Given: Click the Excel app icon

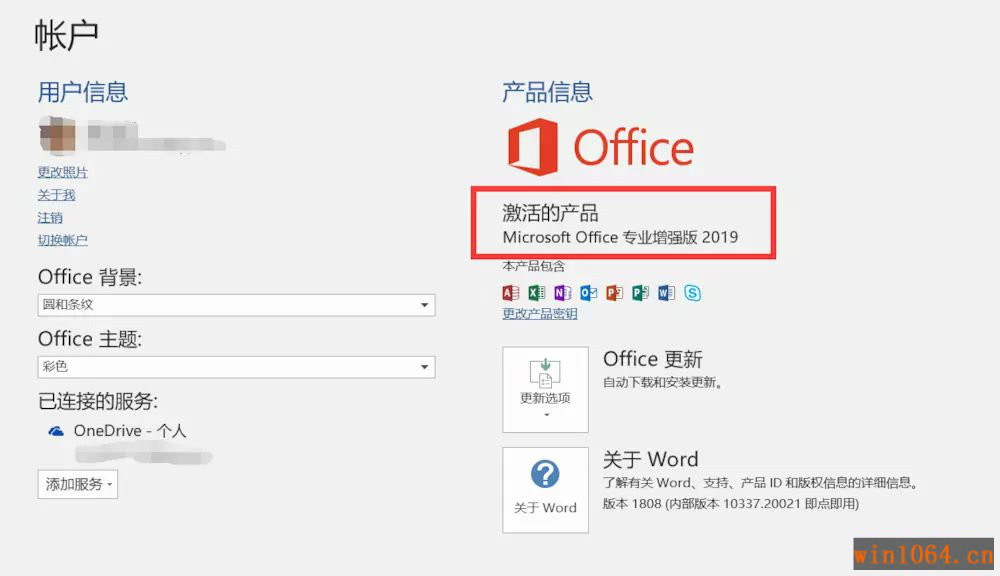Looking at the screenshot, I should click(536, 293).
